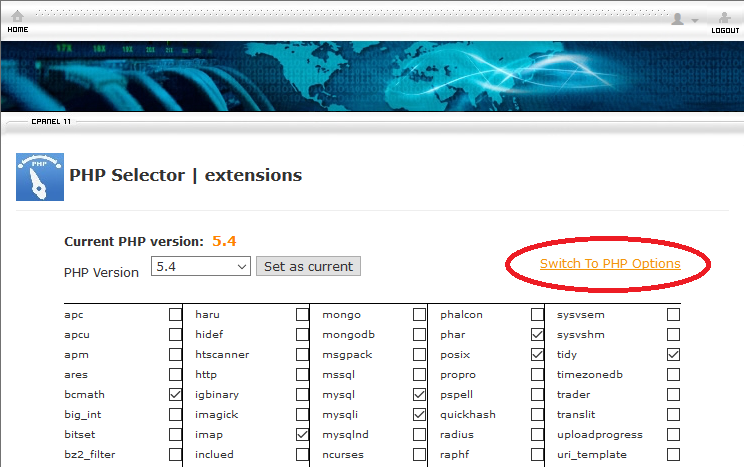Viewport: 744px width, 467px height.
Task: Enable the apc extension checkbox
Action: coord(175,315)
